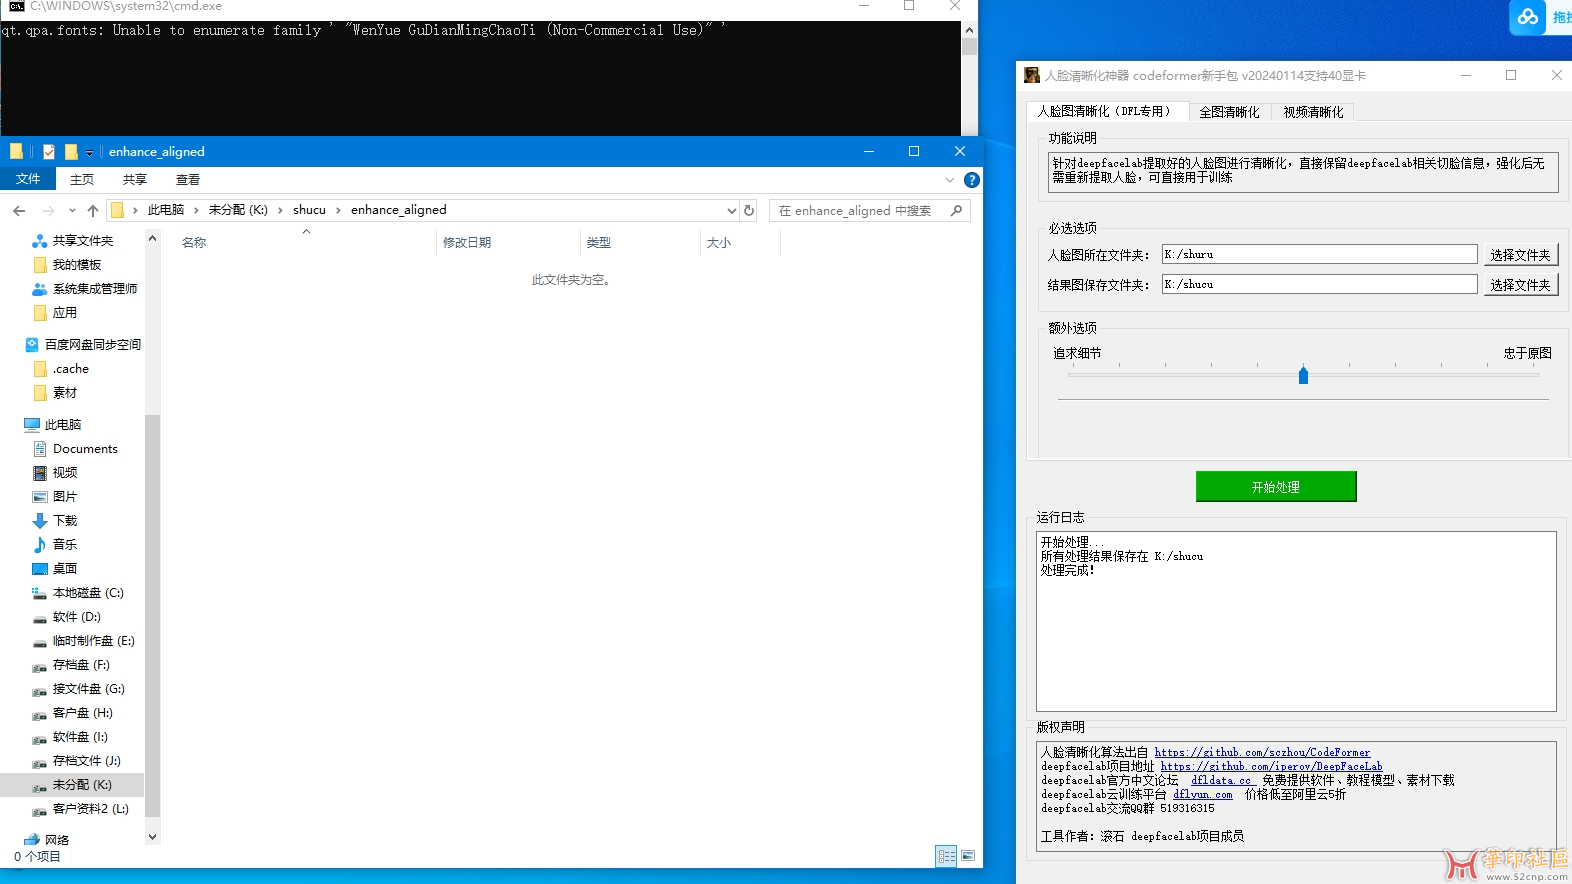Click the properties quick access toolbar icon

tap(49, 152)
